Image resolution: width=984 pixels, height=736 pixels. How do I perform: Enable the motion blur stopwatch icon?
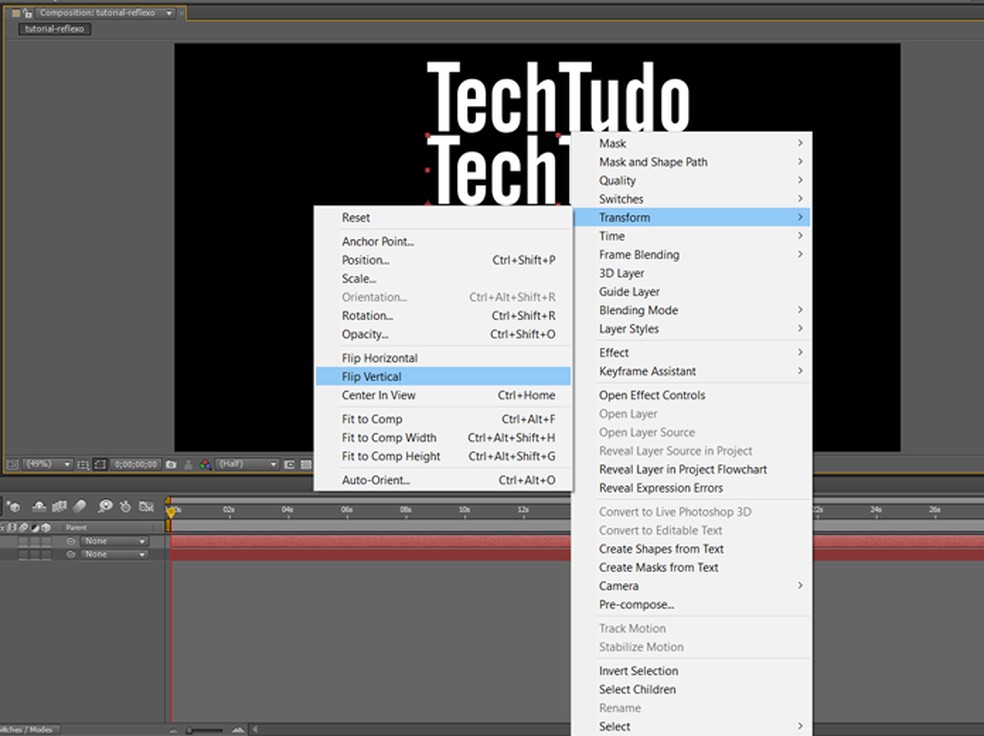pos(126,506)
